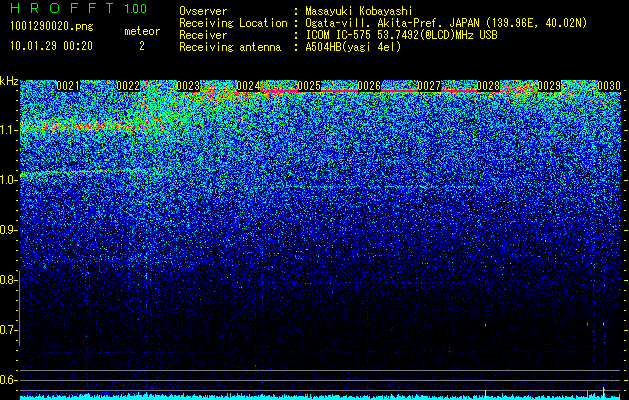Image resolution: width=629 pixels, height=400 pixels.
Task: Click the 0023 time marker
Action: point(188,86)
